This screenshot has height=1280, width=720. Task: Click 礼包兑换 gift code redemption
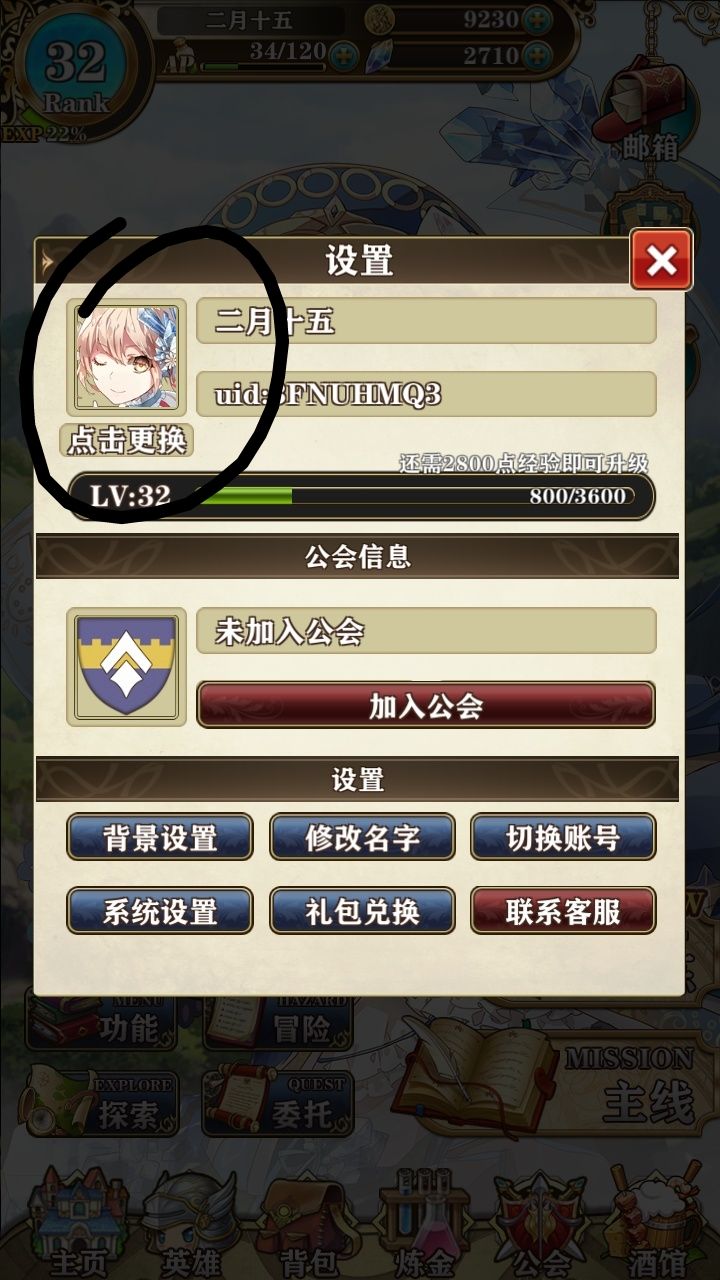click(362, 911)
